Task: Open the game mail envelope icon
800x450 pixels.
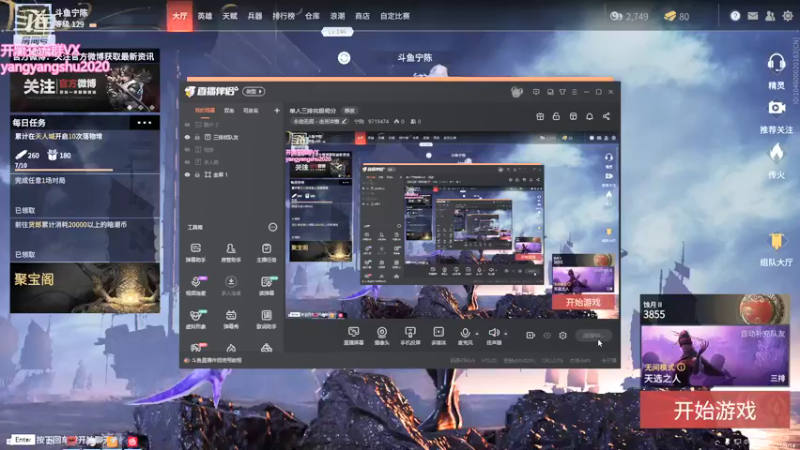Action: point(753,16)
